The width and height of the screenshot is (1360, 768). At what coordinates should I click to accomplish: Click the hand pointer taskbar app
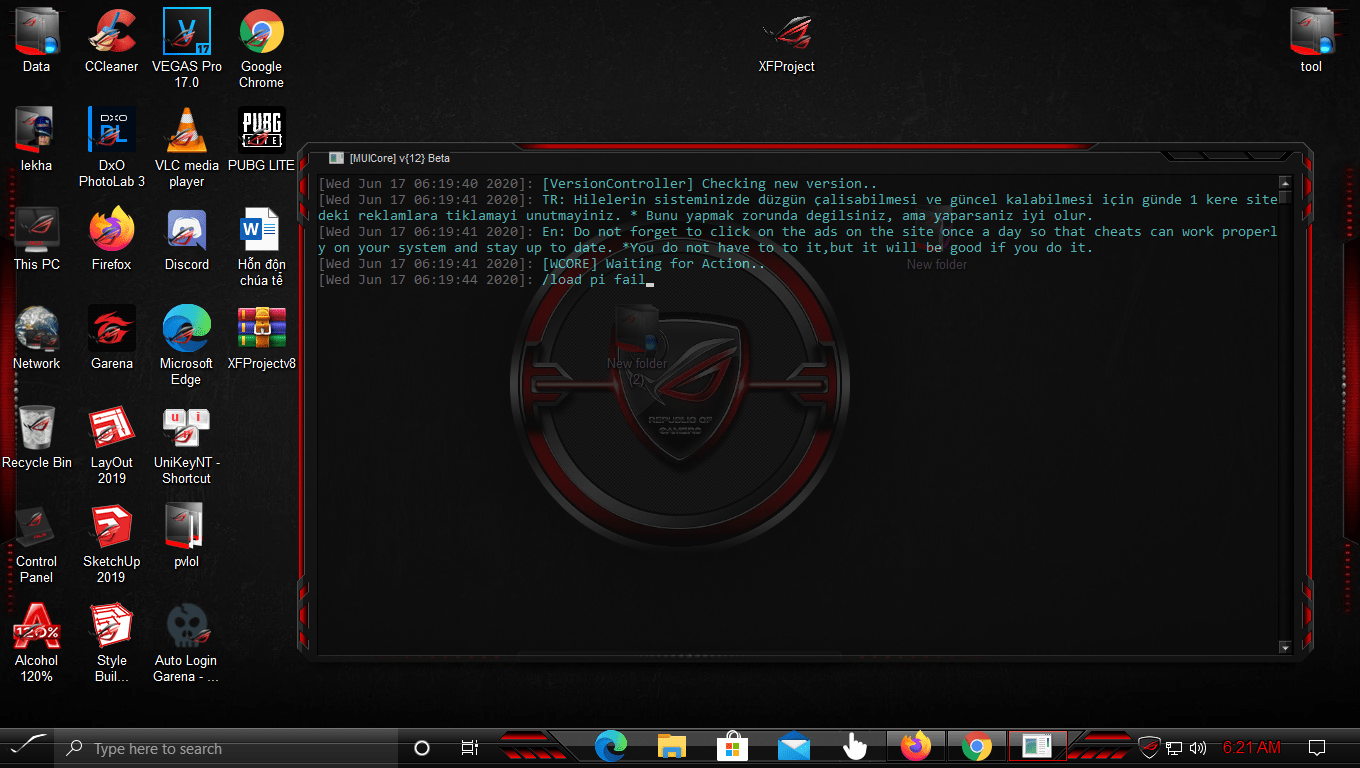click(854, 747)
